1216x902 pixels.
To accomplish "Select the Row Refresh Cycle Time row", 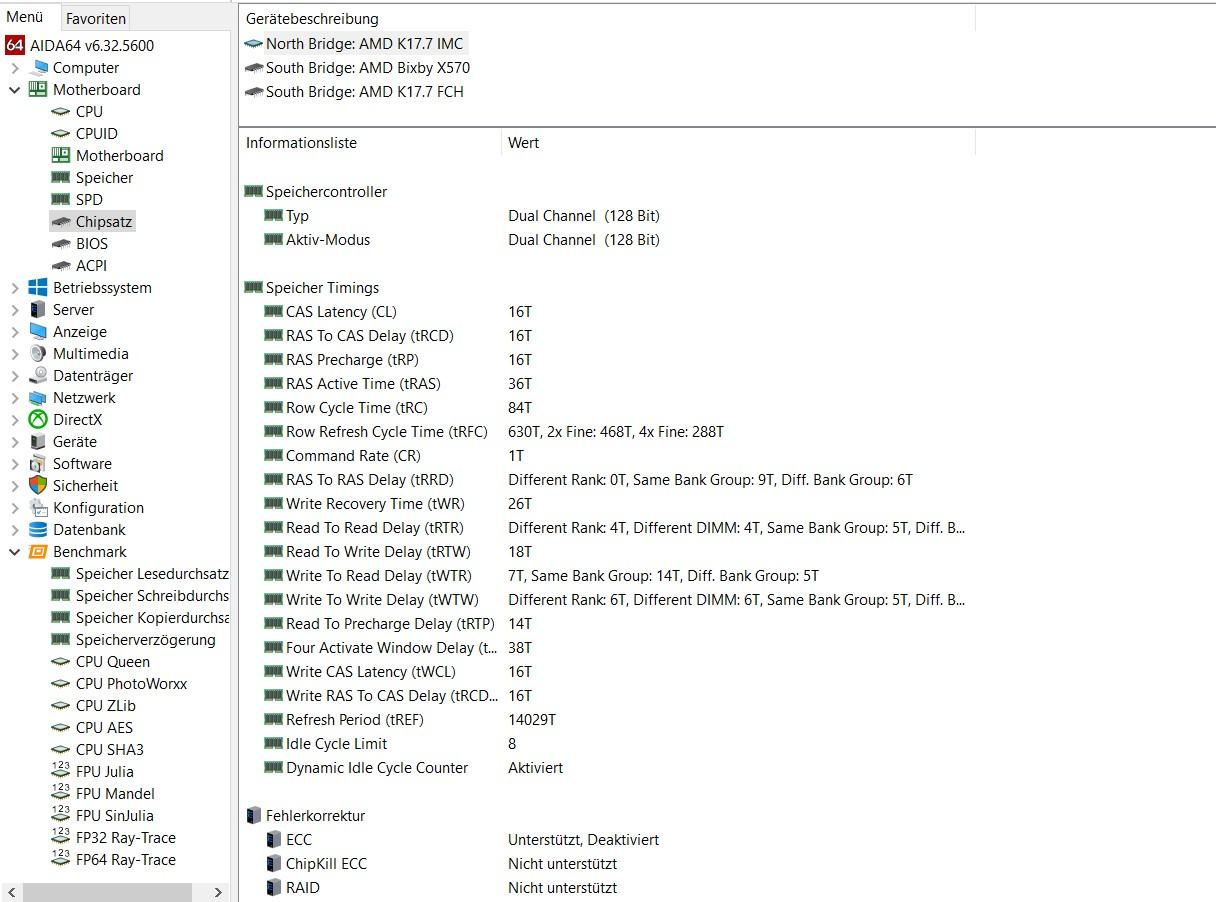I will (x=607, y=432).
